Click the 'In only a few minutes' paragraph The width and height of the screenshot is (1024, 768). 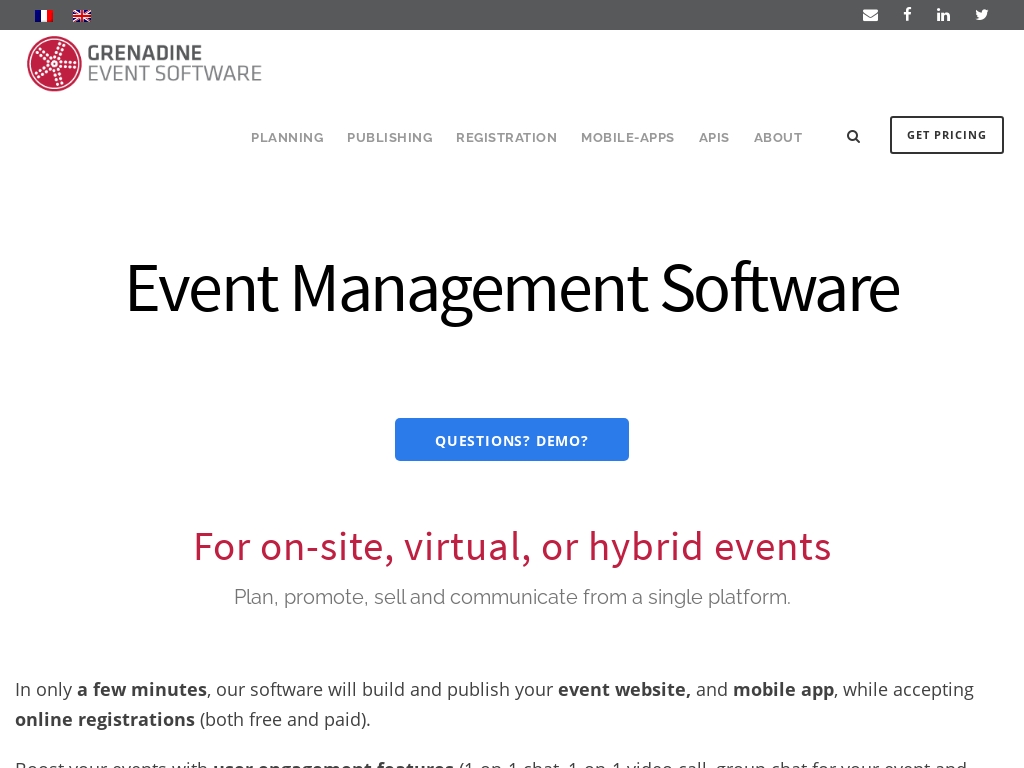[x=494, y=704]
